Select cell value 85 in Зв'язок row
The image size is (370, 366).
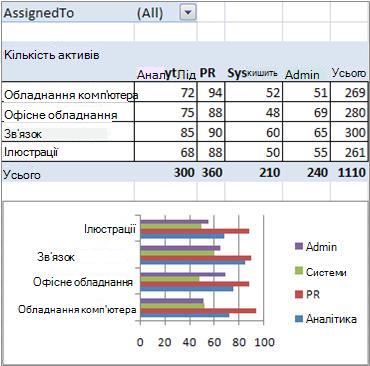click(x=188, y=133)
